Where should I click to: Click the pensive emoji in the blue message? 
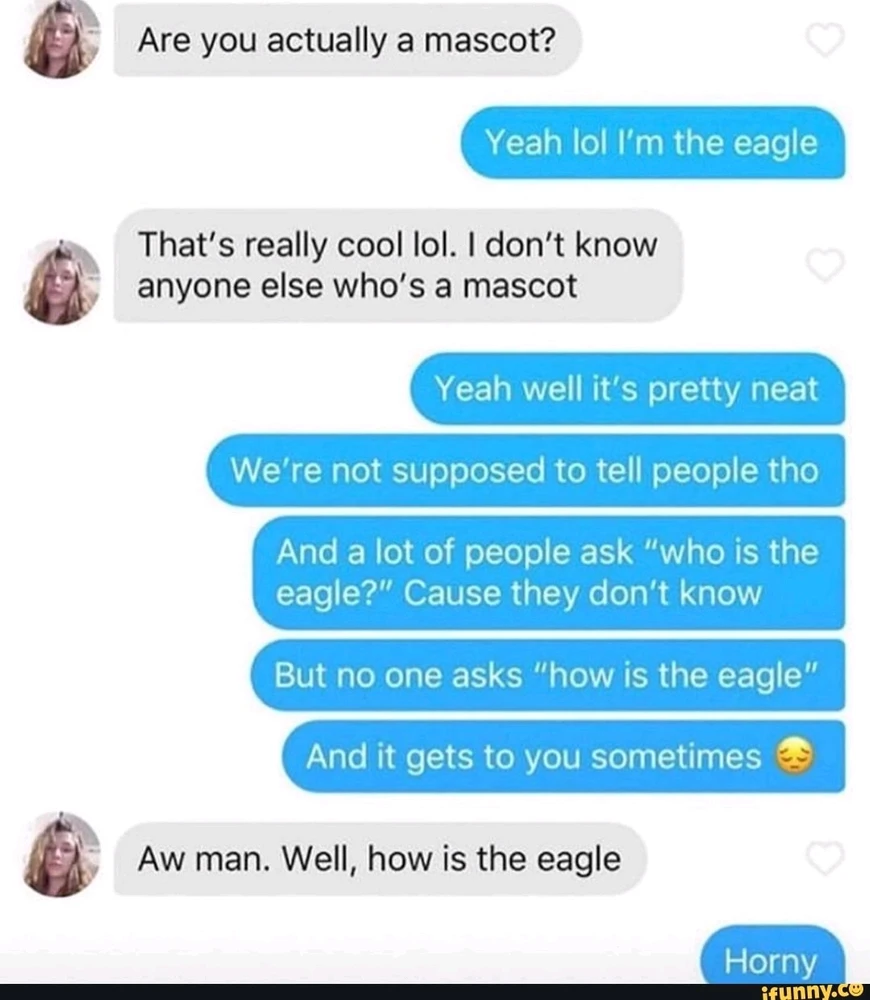pyautogui.click(x=794, y=756)
